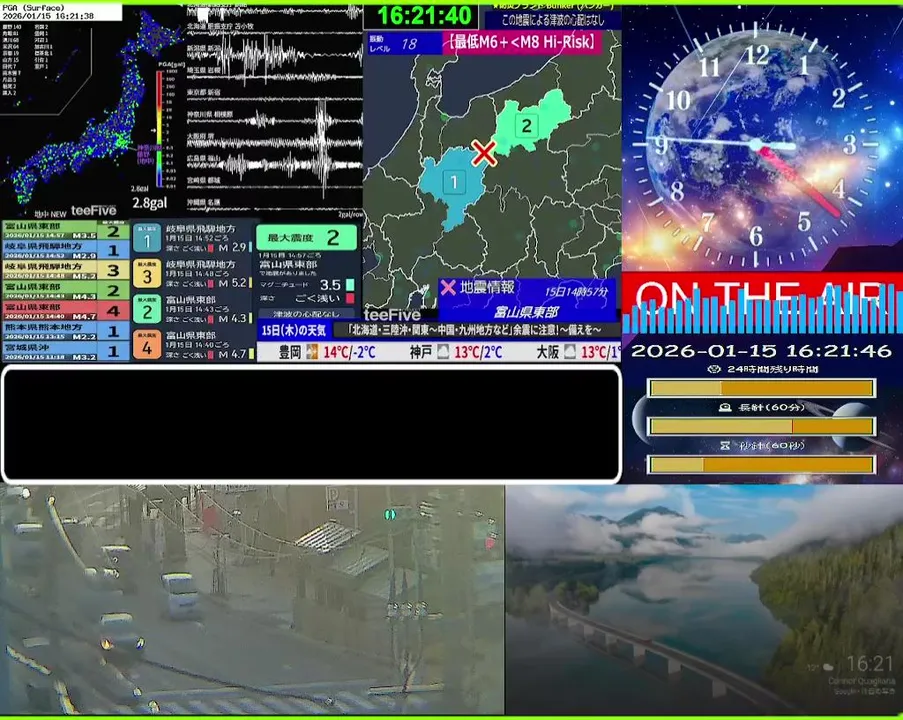Click the cloud weather icon next to 神戸
The image size is (903, 720).
tap(443, 351)
